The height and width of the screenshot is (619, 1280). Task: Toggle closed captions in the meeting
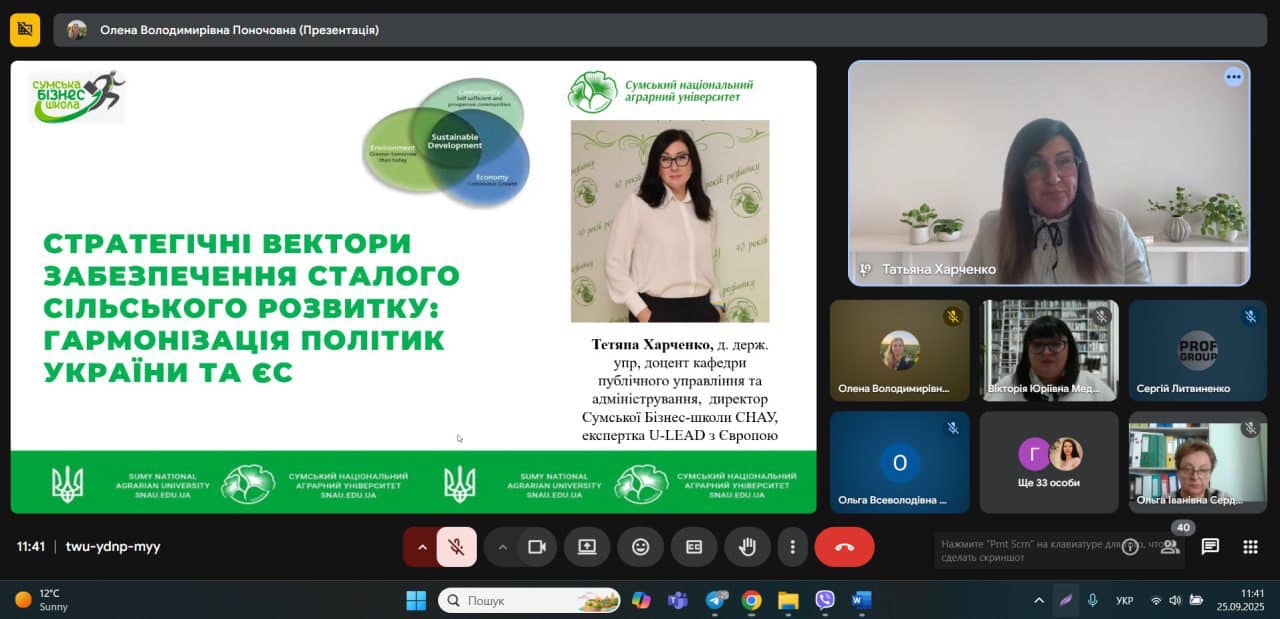(694, 547)
